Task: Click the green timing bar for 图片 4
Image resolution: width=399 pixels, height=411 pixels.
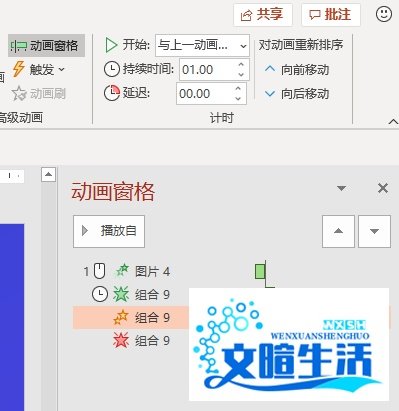Action: (260, 271)
